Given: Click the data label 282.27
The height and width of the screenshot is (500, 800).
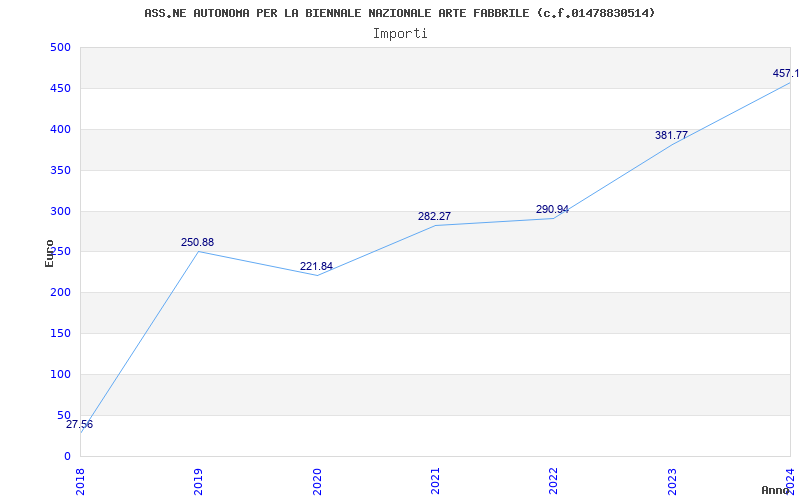Looking at the screenshot, I should 434,216.
